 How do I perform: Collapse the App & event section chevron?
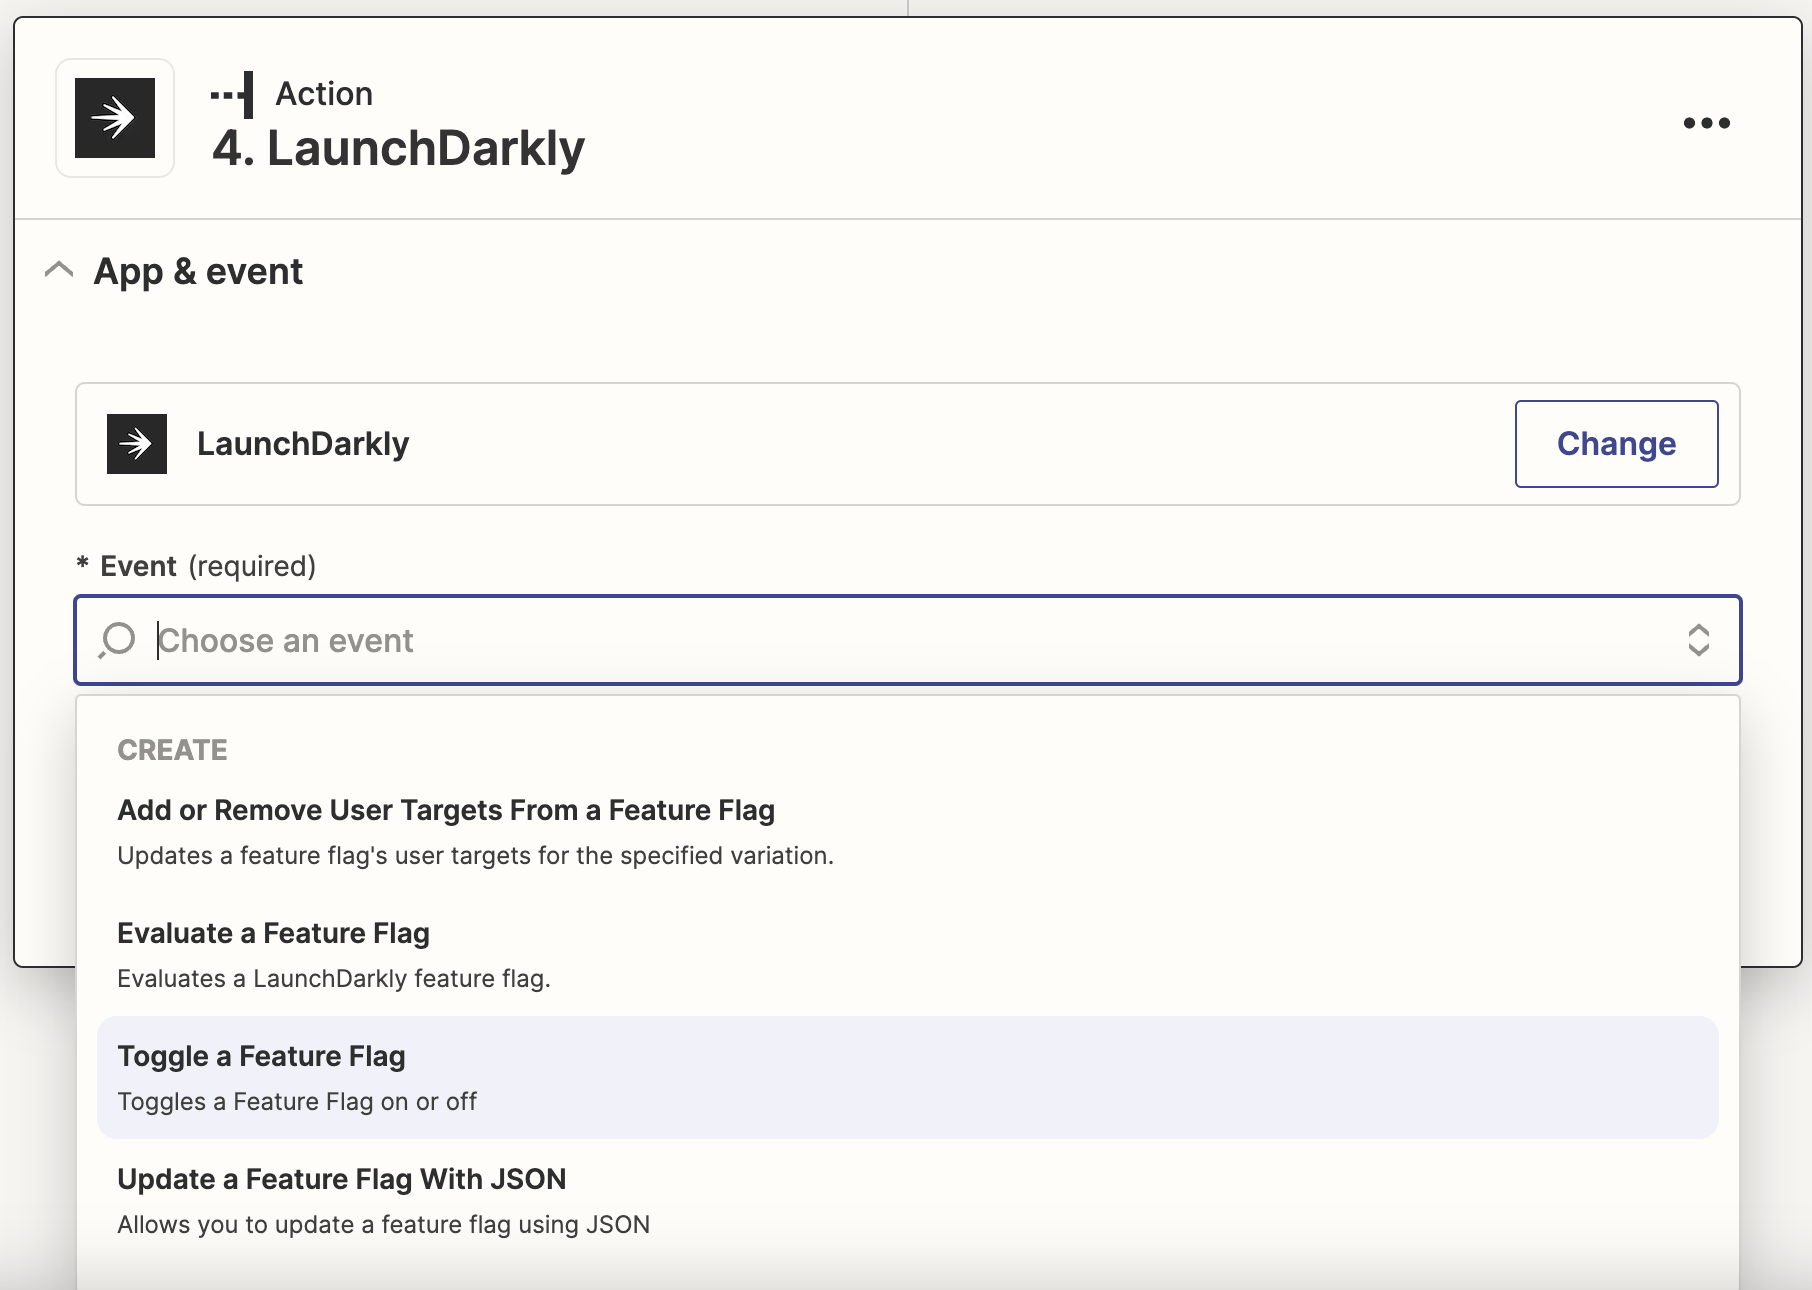59,270
